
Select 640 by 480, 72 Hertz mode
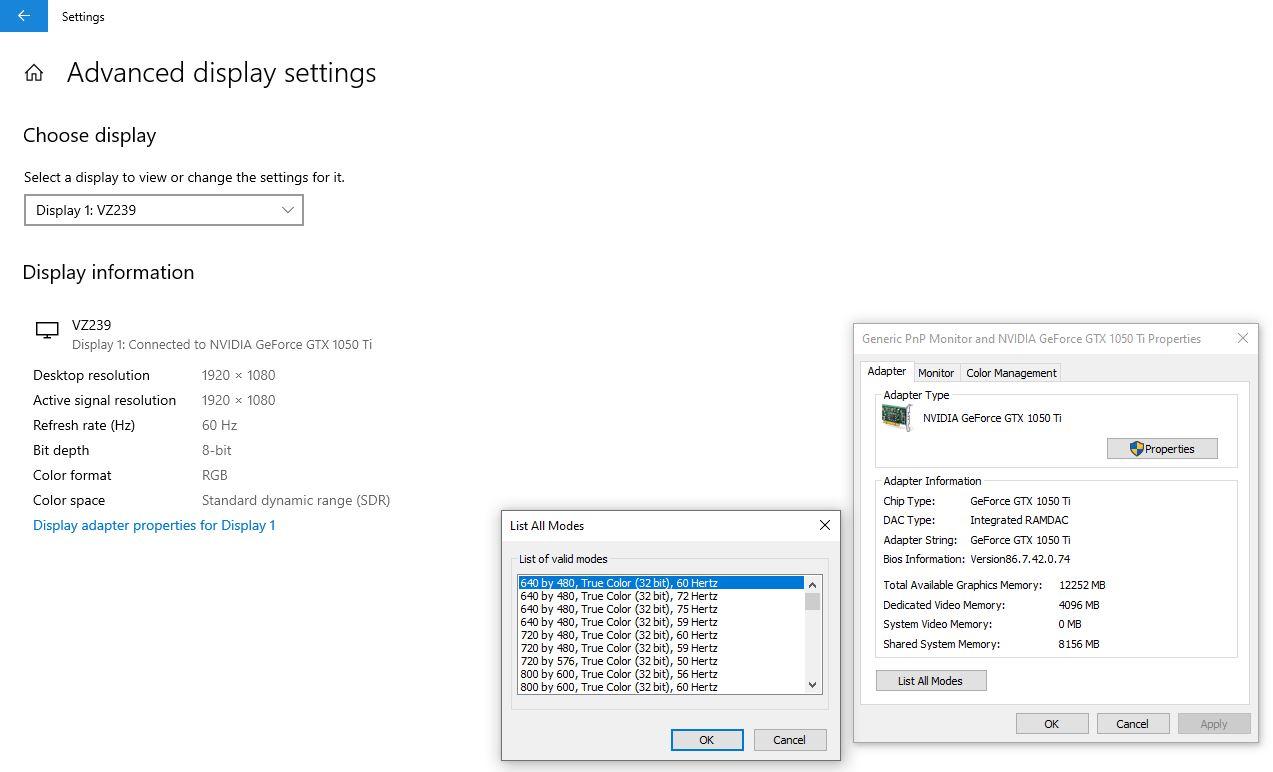coord(661,596)
